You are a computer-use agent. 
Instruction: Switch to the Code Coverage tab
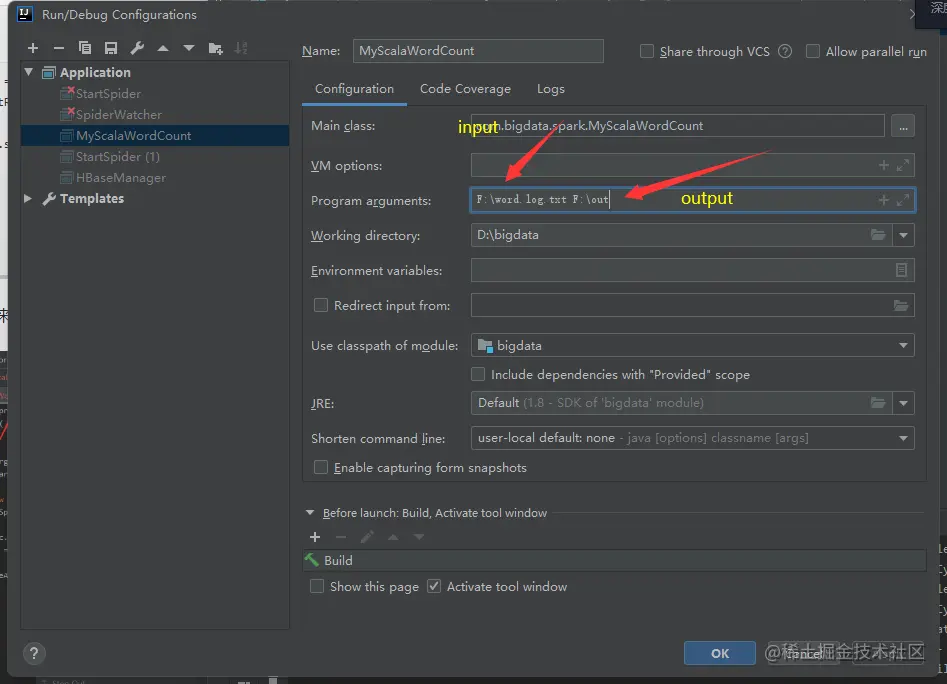466,89
